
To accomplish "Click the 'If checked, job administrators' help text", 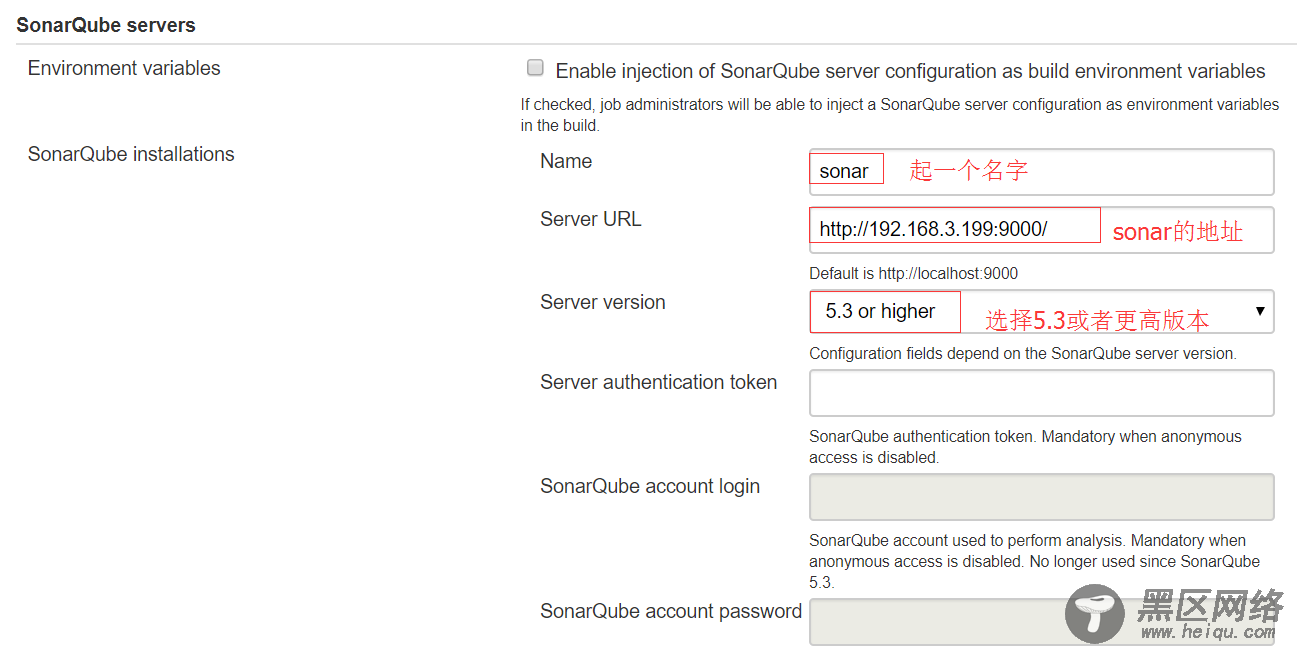I will (x=900, y=115).
